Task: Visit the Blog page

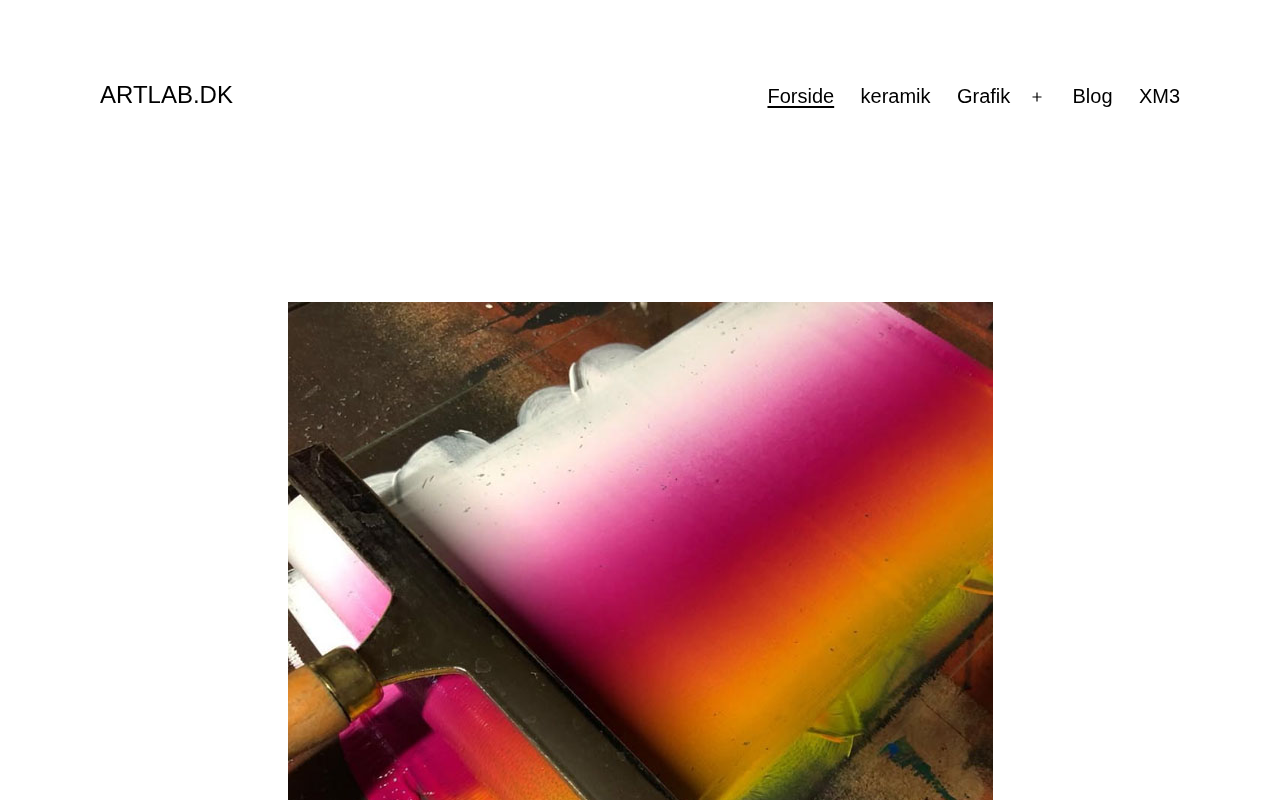Action: (x=1092, y=96)
